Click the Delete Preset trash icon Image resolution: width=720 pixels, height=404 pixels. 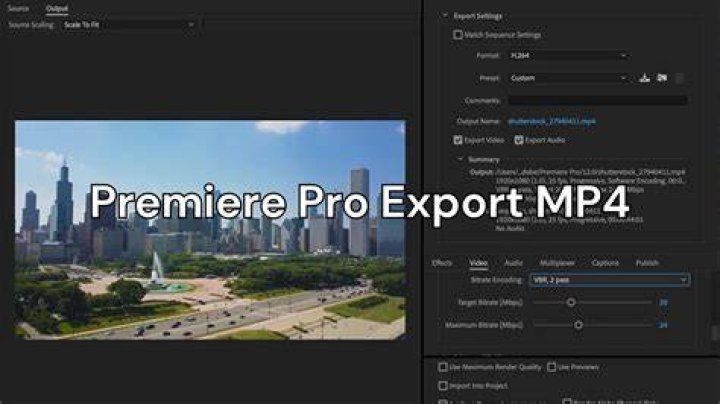tap(679, 78)
